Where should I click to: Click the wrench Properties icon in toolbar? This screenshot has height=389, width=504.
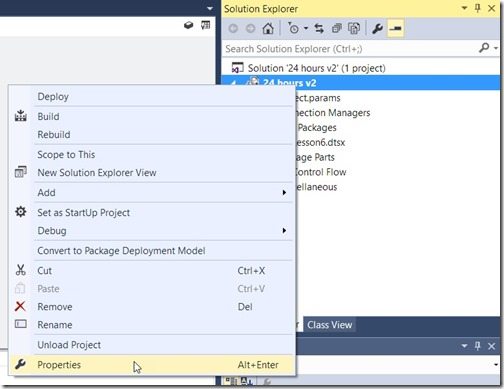(x=377, y=29)
